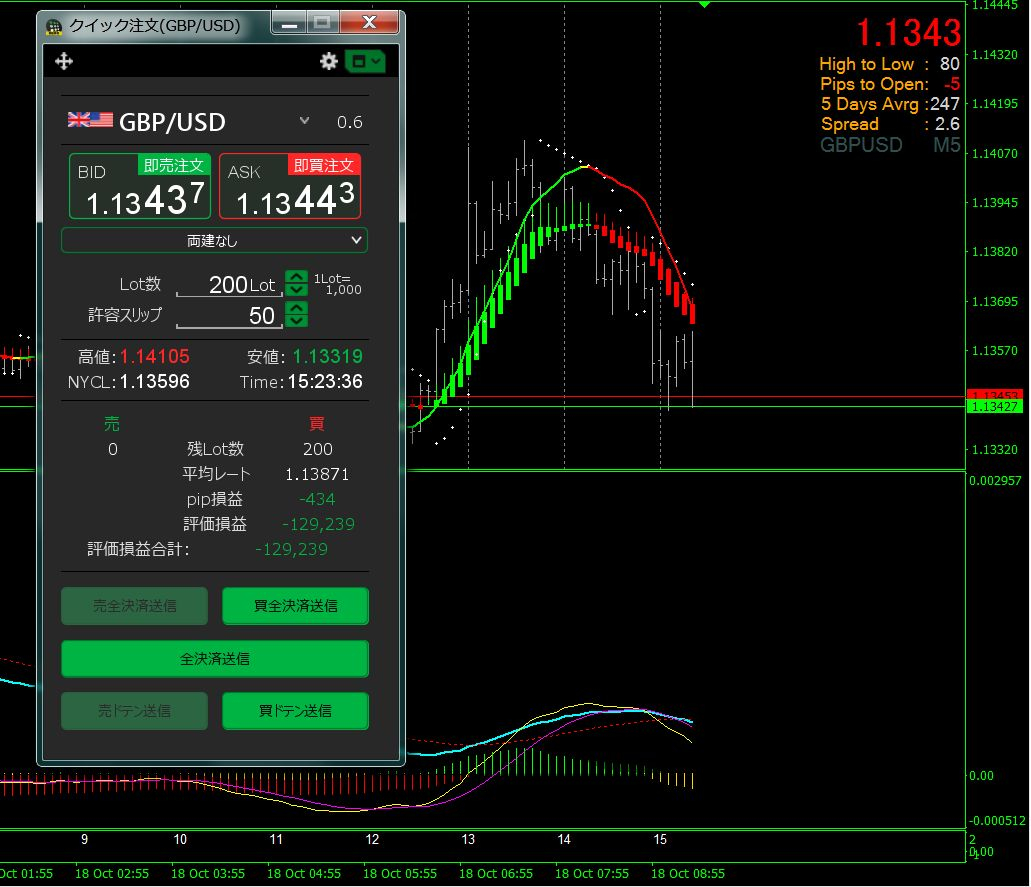Open the green panel layout dropdown icon

pos(365,61)
